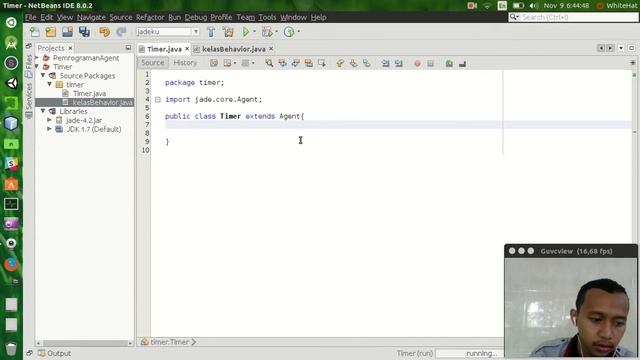
Task: Click the Clean and Build Project icon
Action: [228, 32]
